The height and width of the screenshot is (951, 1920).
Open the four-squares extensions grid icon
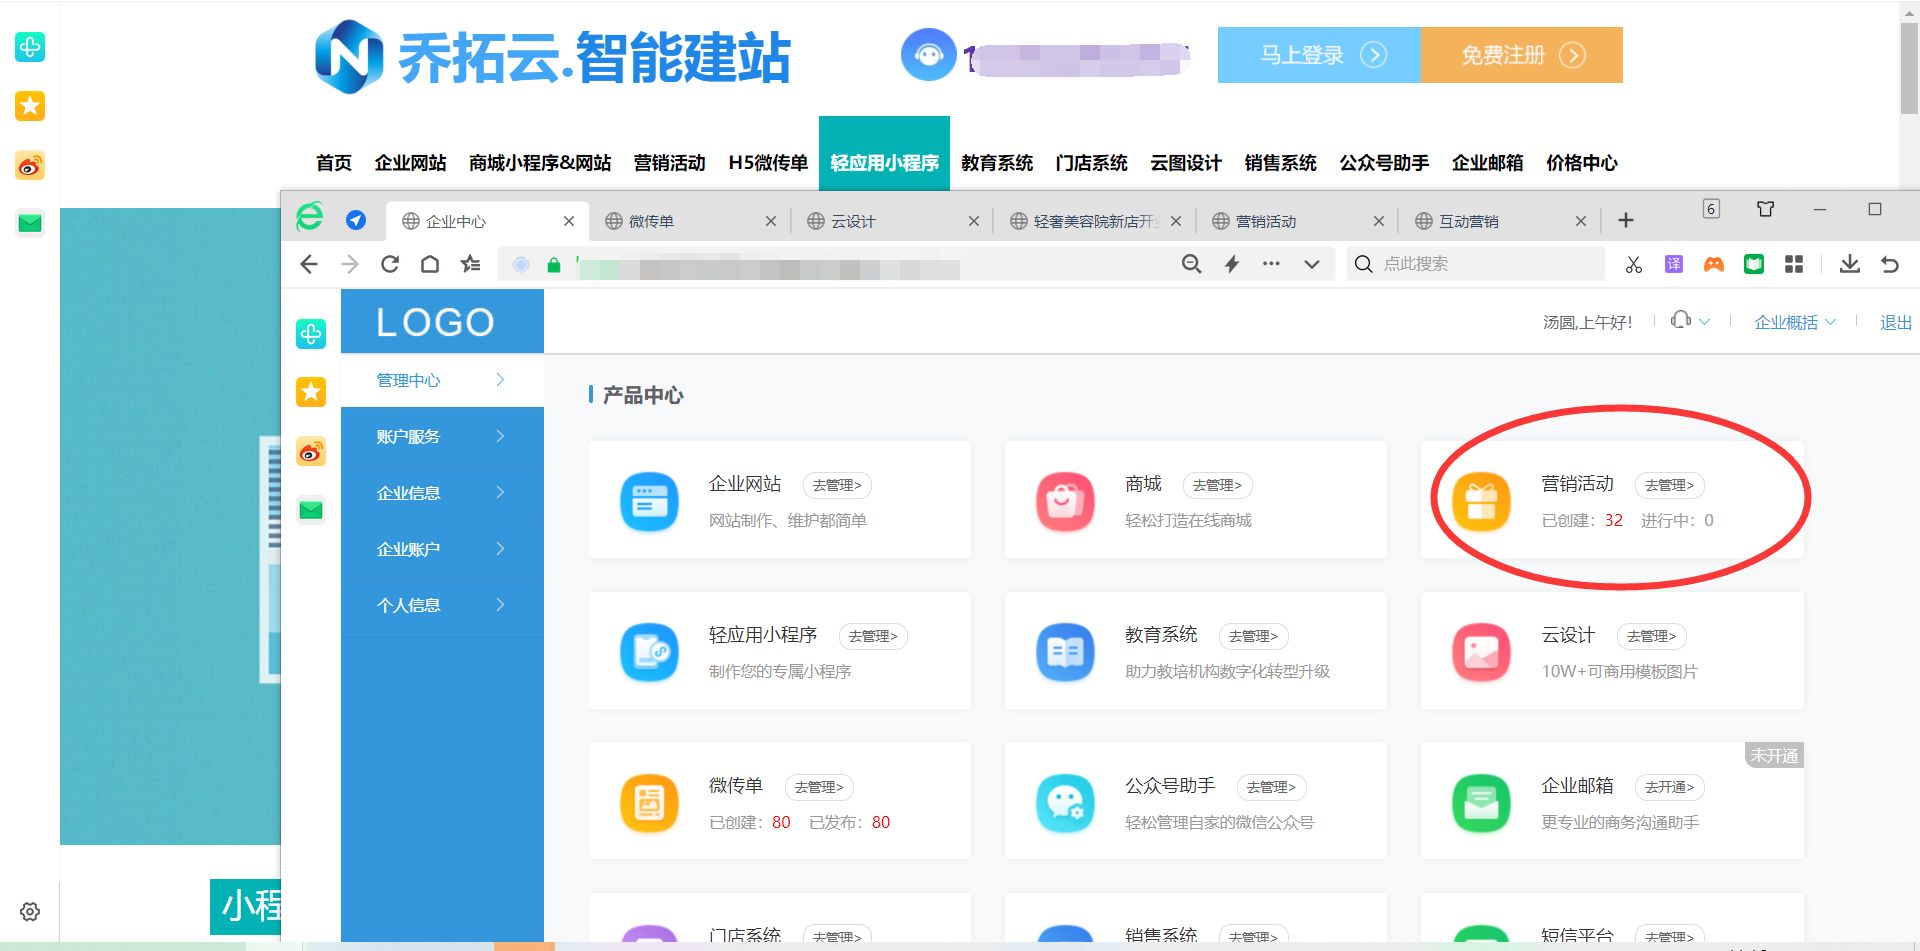(1794, 264)
